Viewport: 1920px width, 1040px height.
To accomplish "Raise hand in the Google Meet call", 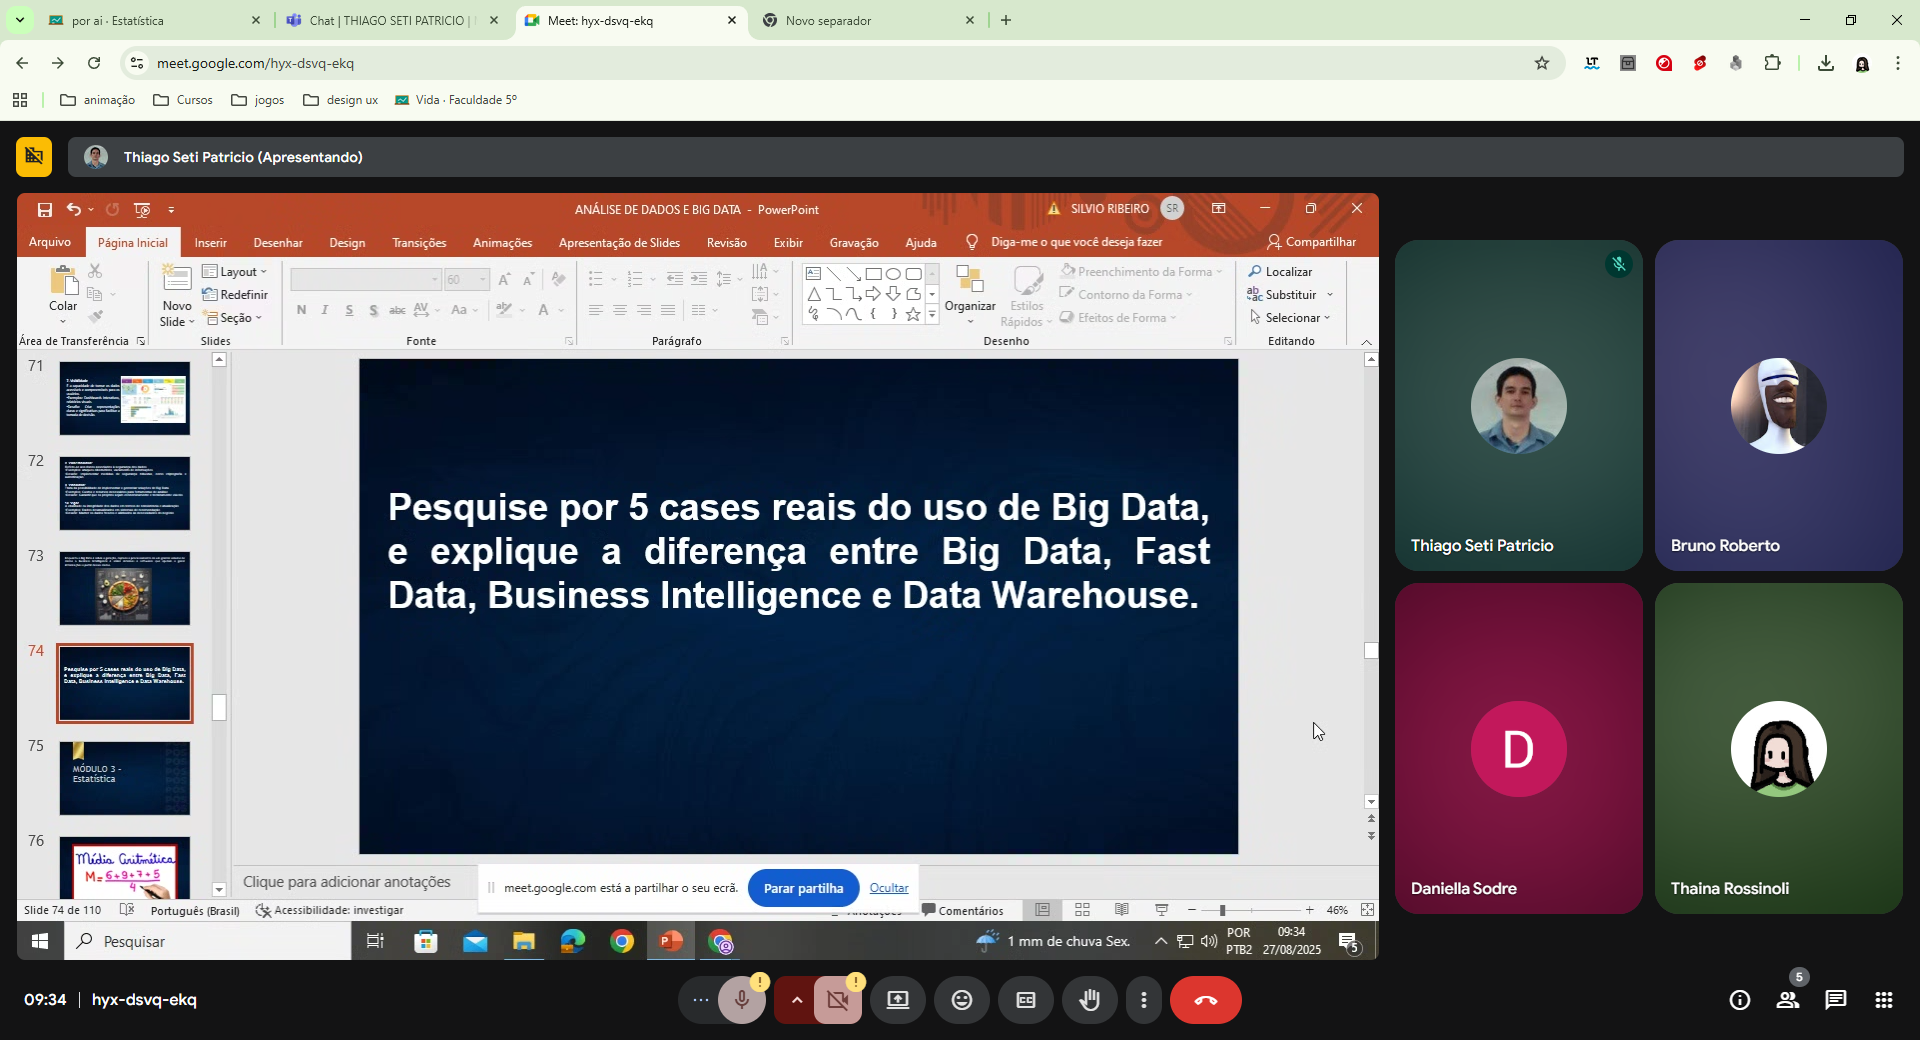I will point(1089,1000).
